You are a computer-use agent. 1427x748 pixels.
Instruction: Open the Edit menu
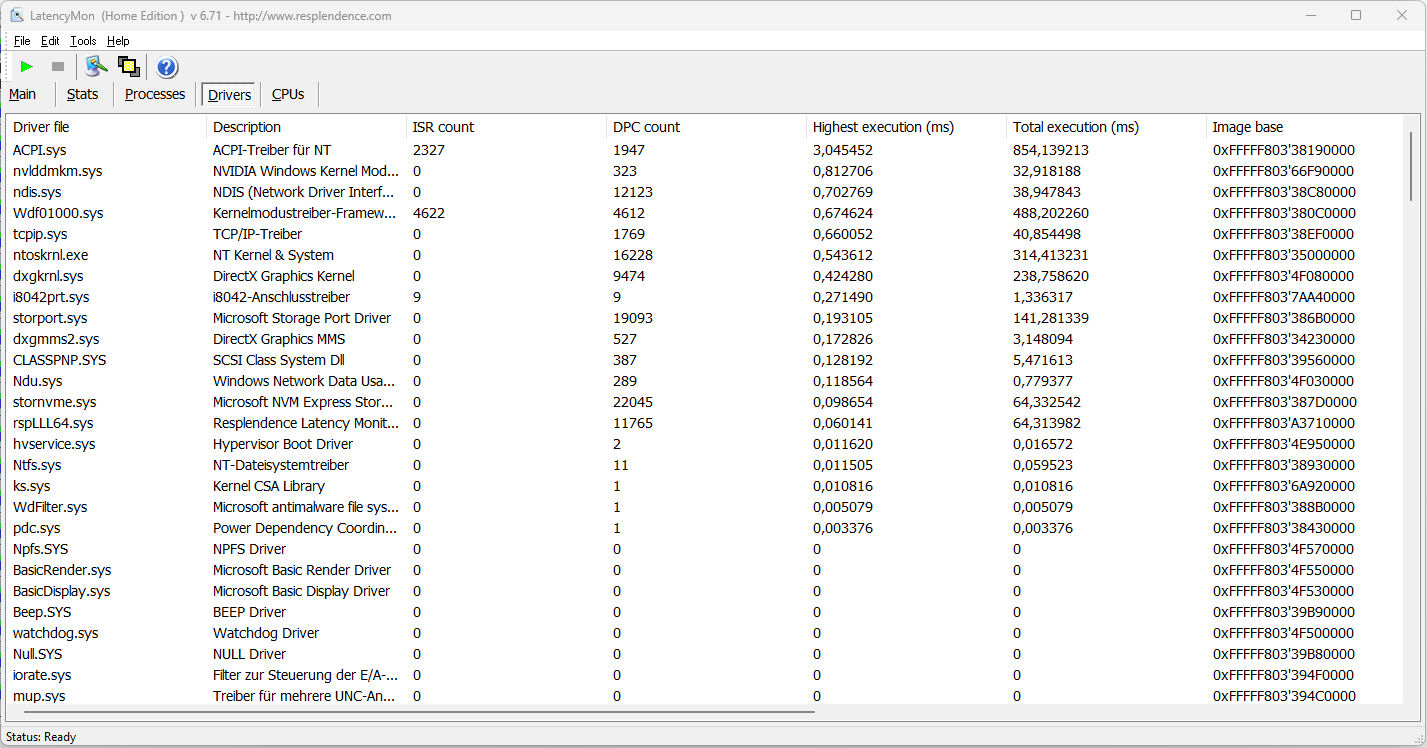coord(50,41)
